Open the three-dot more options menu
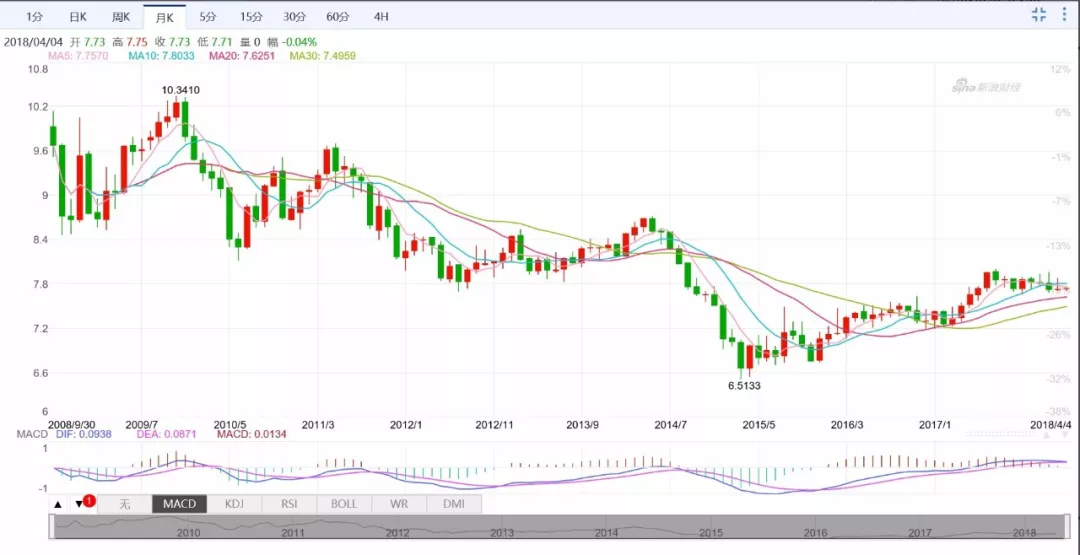The height and width of the screenshot is (555, 1080). 1067,14
